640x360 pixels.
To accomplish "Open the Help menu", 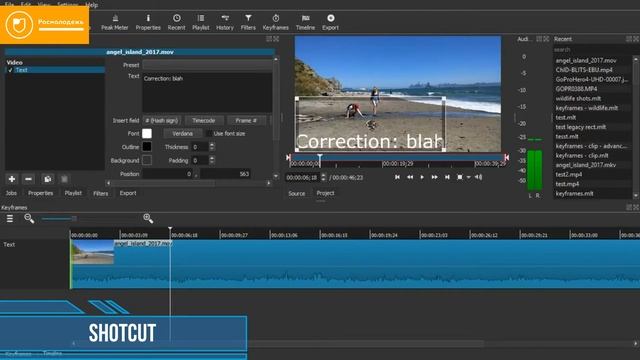I will click(92, 4).
